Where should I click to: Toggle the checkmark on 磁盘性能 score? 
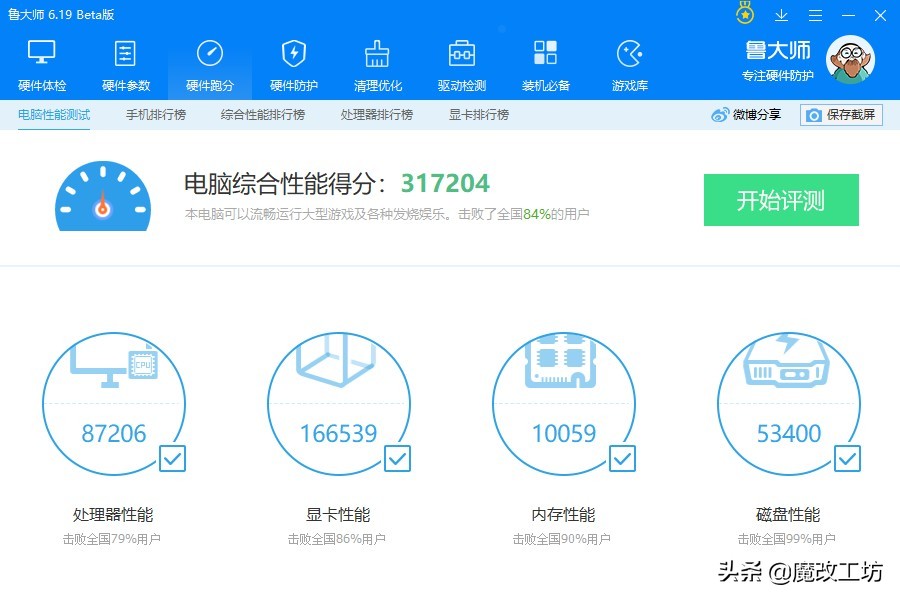click(847, 459)
